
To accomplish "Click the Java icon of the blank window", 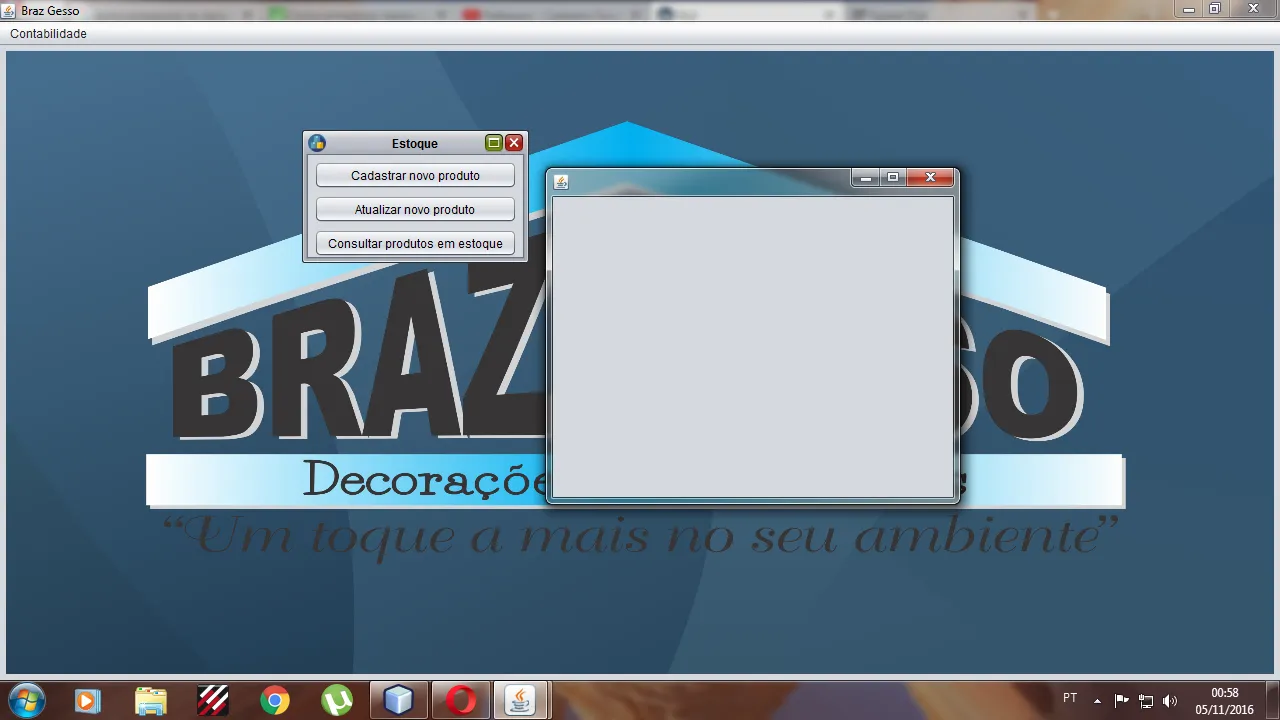I will [x=561, y=181].
